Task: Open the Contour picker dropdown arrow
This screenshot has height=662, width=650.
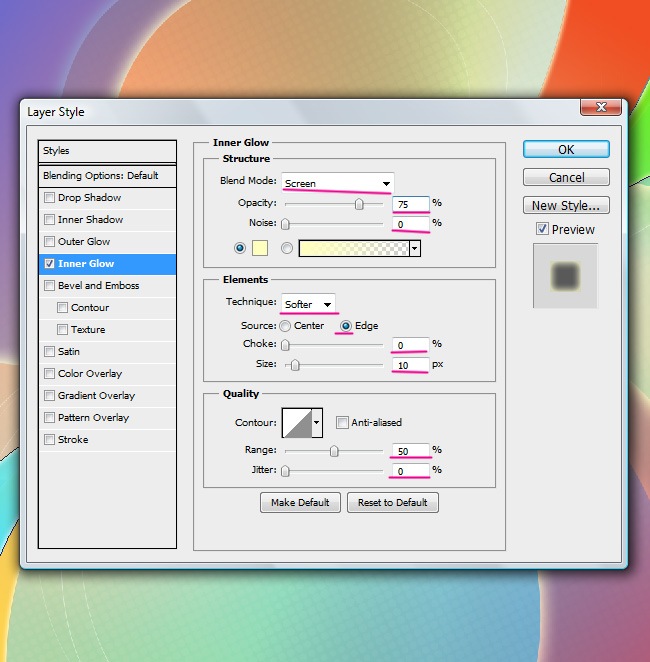Action: [x=318, y=423]
